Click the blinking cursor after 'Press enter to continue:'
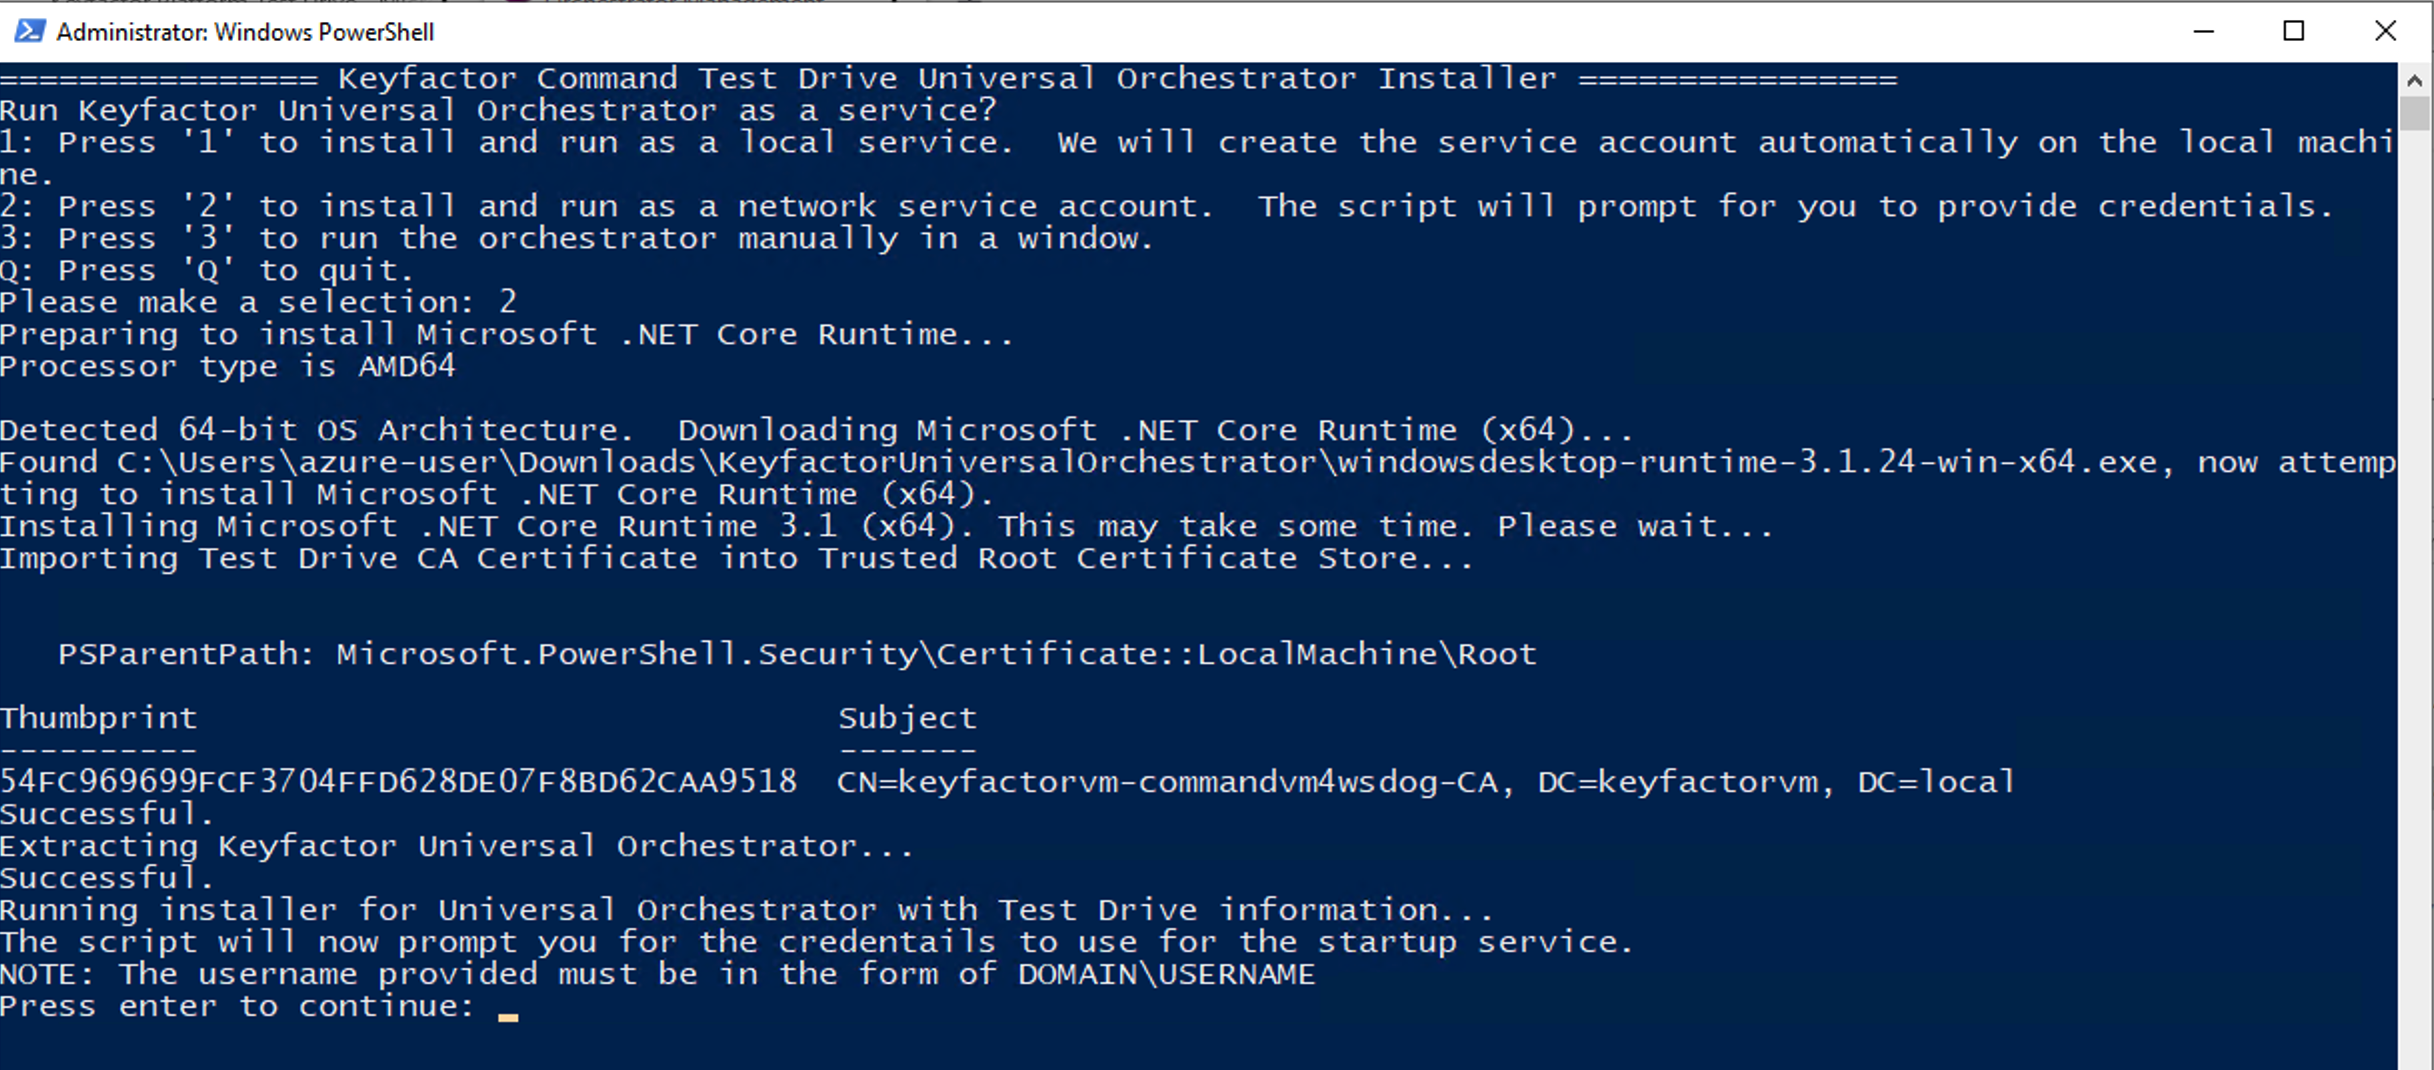Image resolution: width=2434 pixels, height=1070 pixels. coord(508,1014)
